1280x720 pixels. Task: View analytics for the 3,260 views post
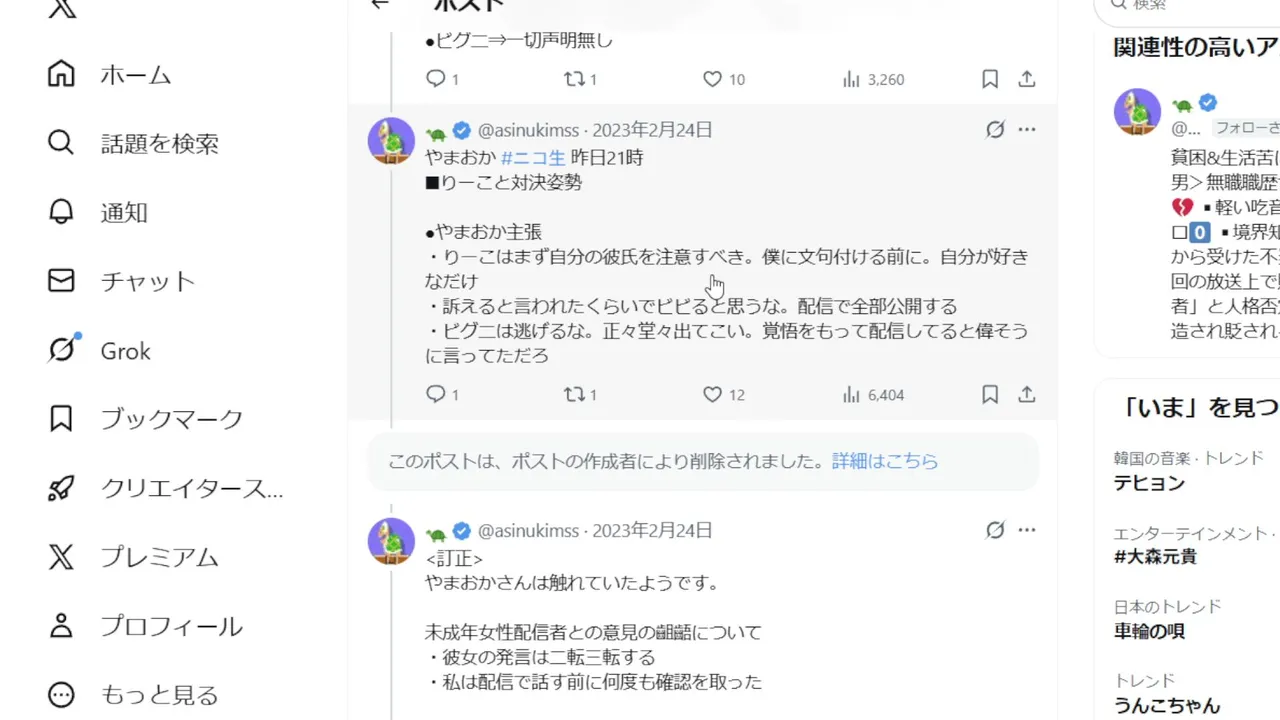click(873, 79)
